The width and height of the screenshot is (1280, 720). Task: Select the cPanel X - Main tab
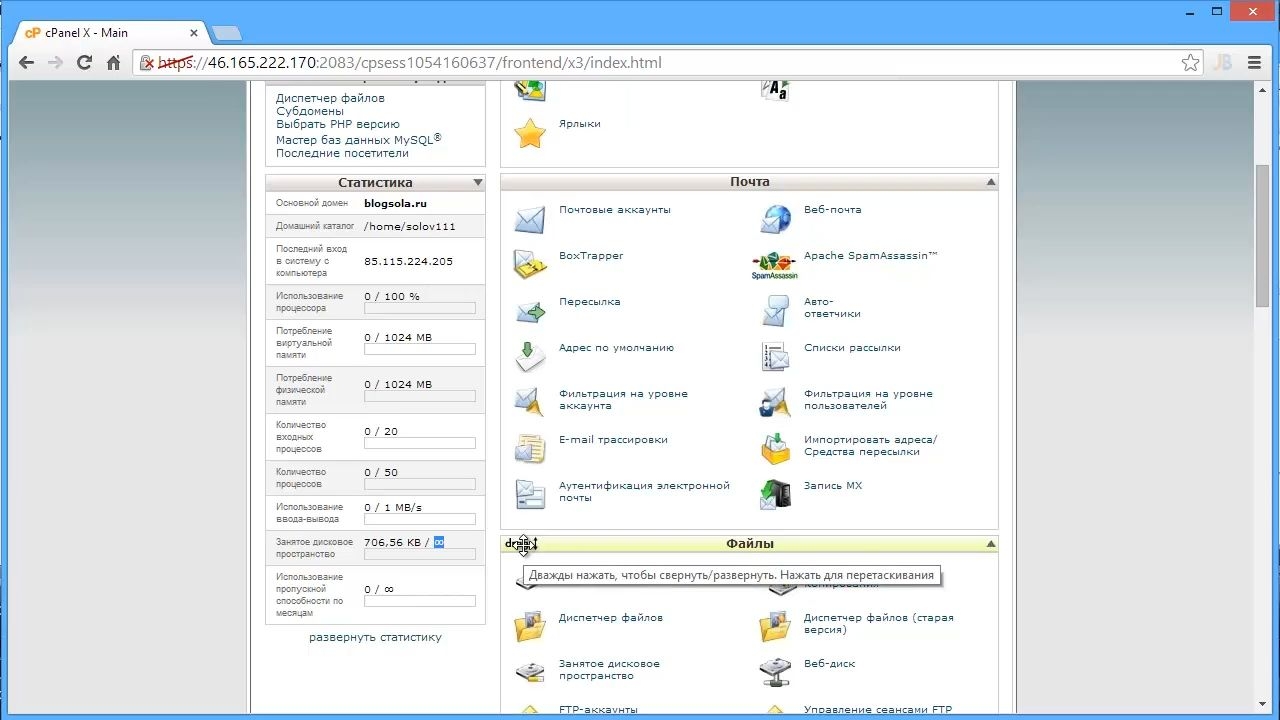point(110,33)
